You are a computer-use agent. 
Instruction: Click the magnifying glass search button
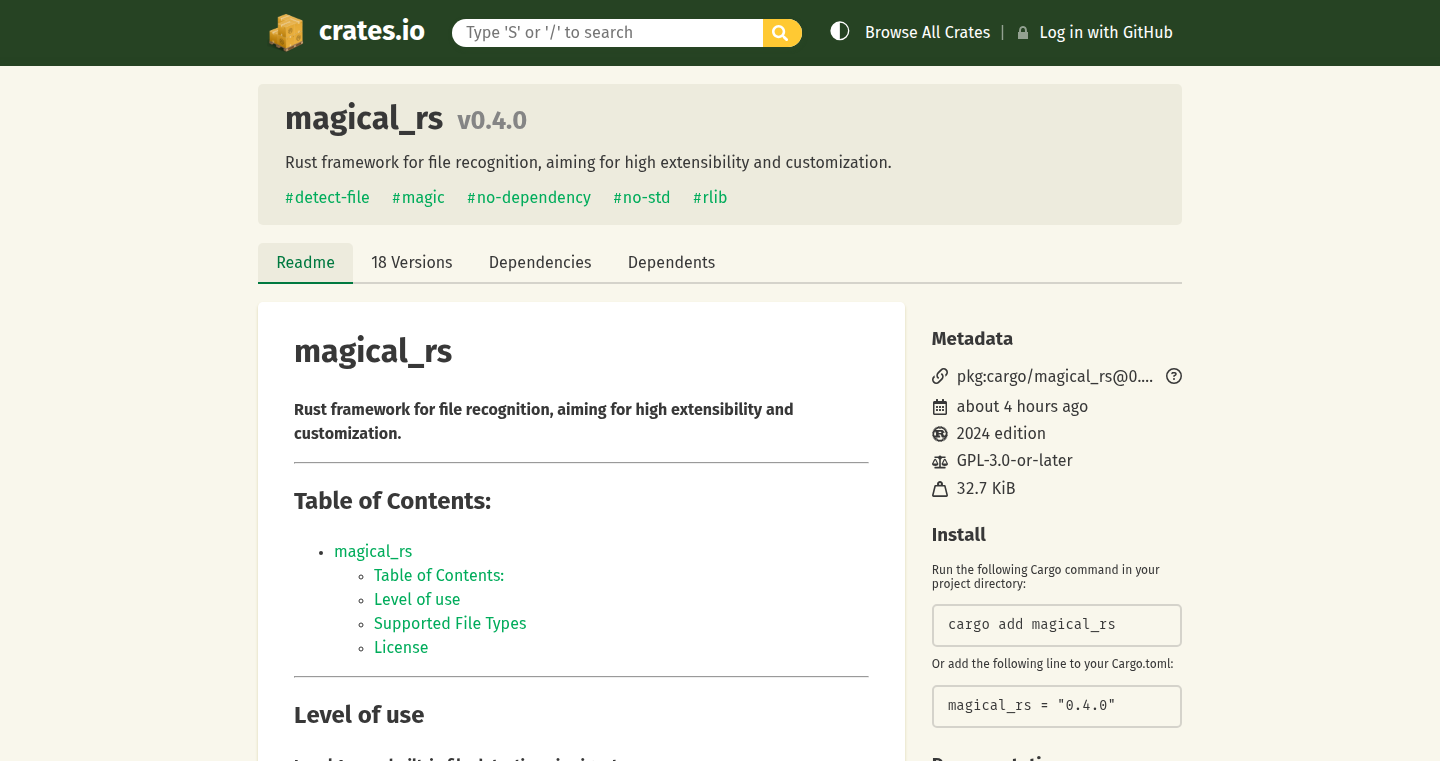pyautogui.click(x=782, y=33)
